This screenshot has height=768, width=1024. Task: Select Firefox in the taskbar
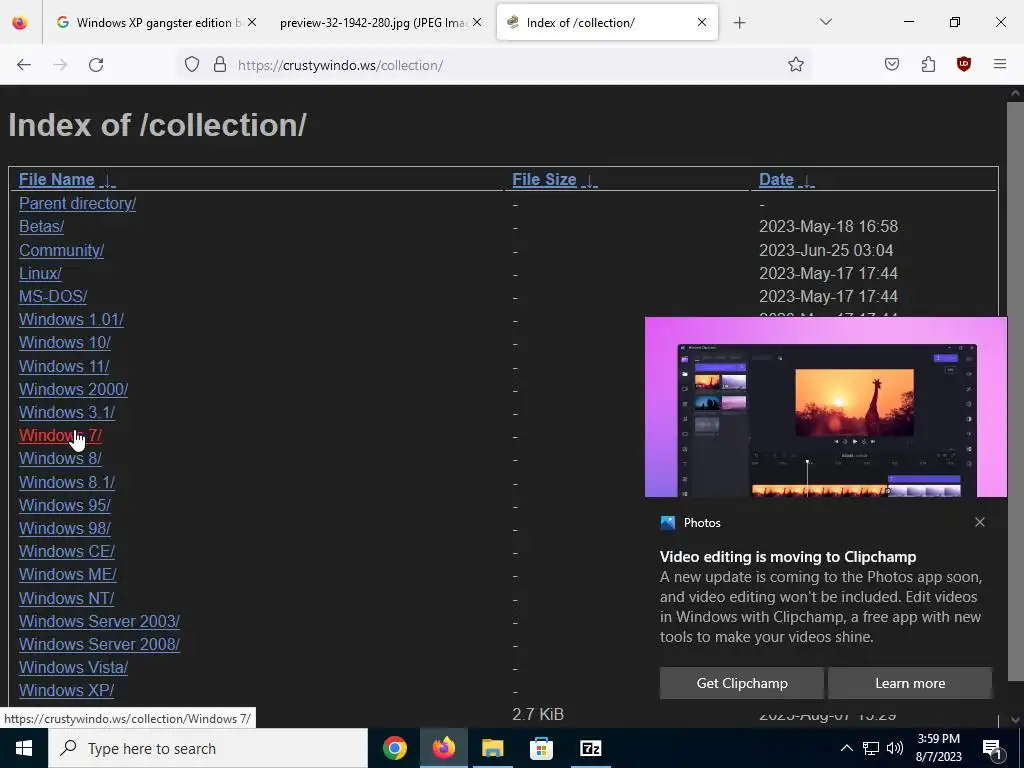pos(443,748)
